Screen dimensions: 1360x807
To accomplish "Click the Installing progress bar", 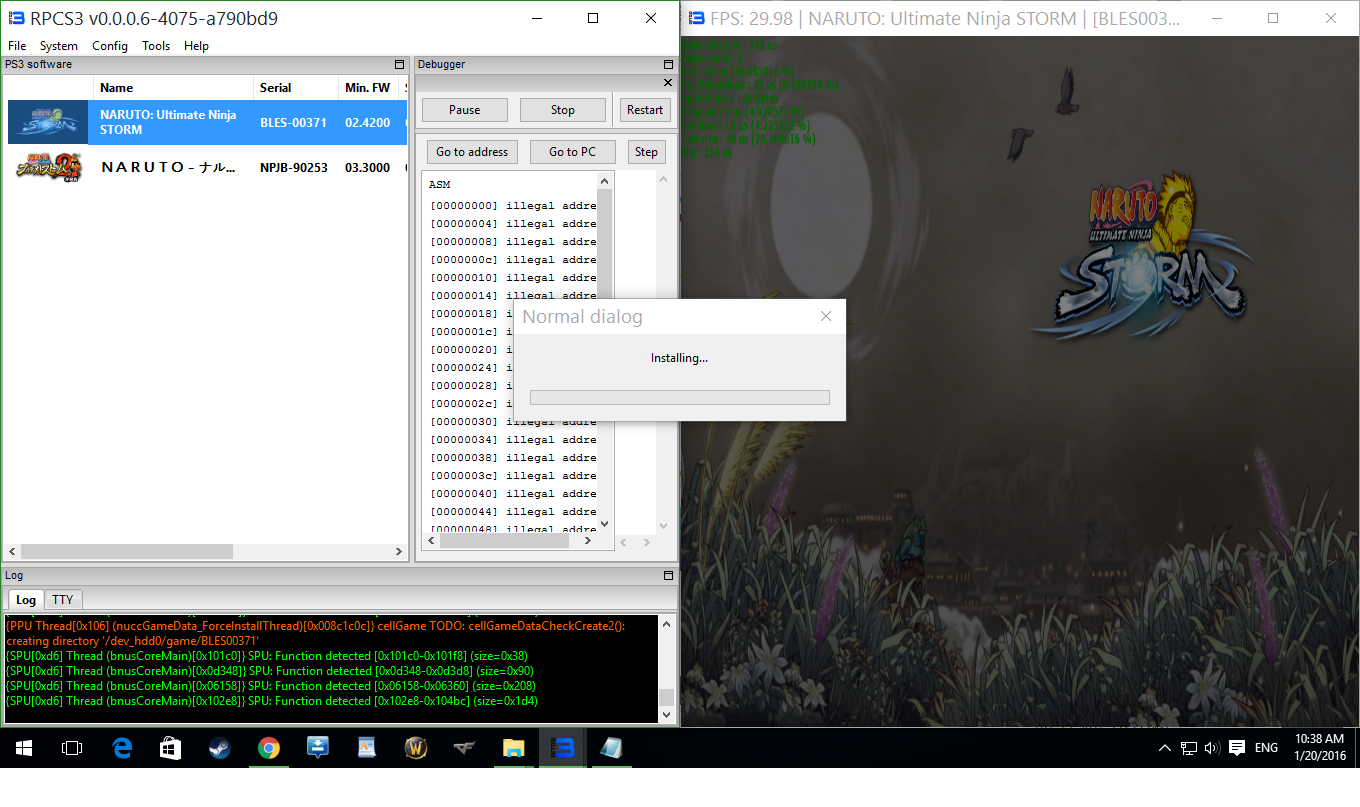I will coord(680,397).
